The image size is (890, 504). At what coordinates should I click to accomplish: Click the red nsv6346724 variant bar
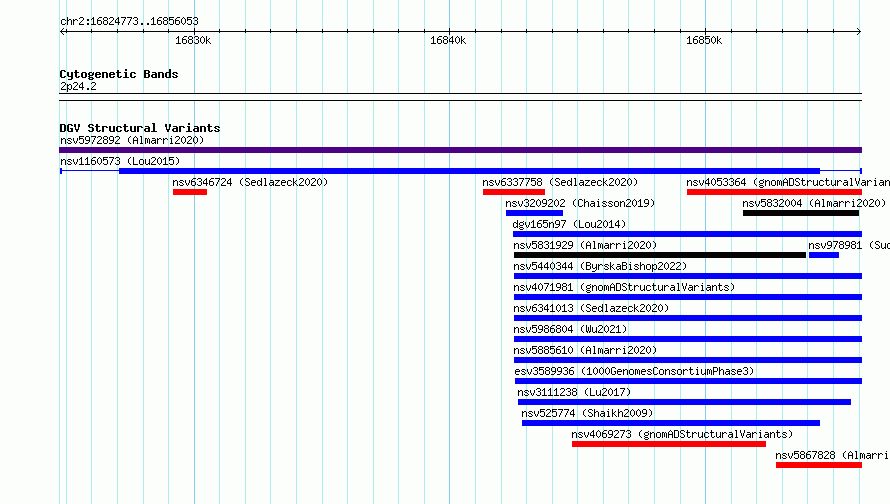click(x=190, y=192)
